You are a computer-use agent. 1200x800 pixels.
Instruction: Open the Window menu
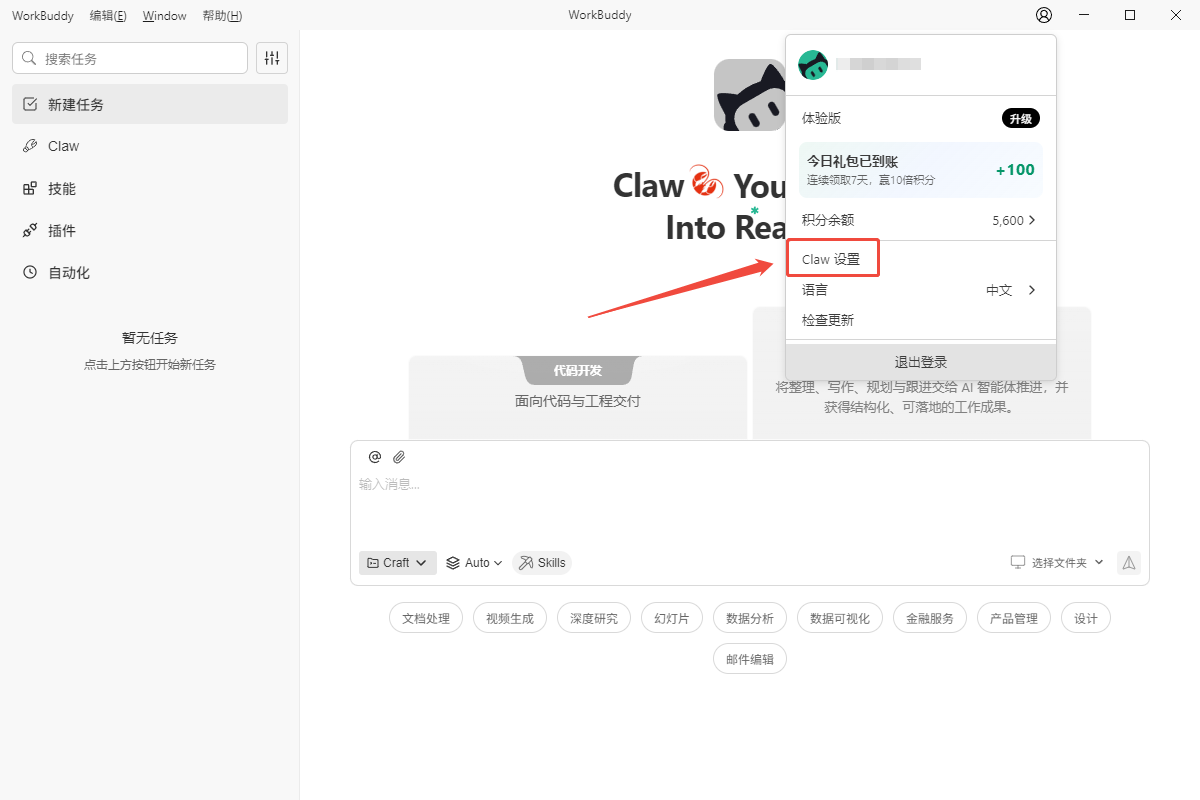(165, 16)
